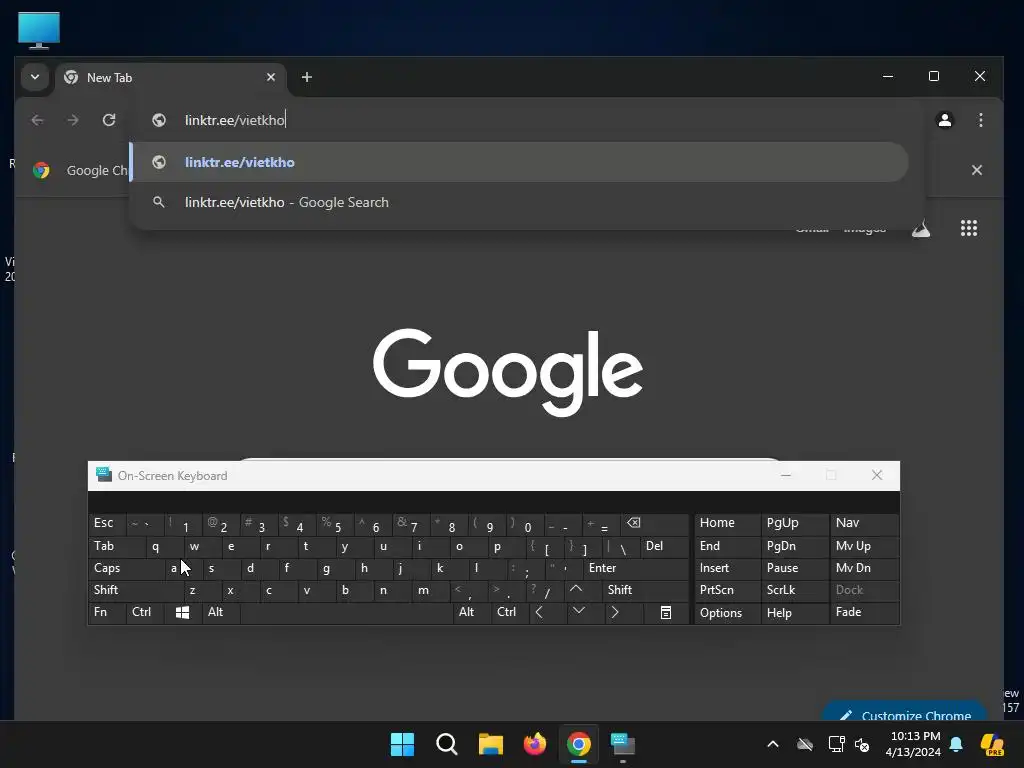Toggle the Fn key
The image size is (1024, 768).
[108, 613]
